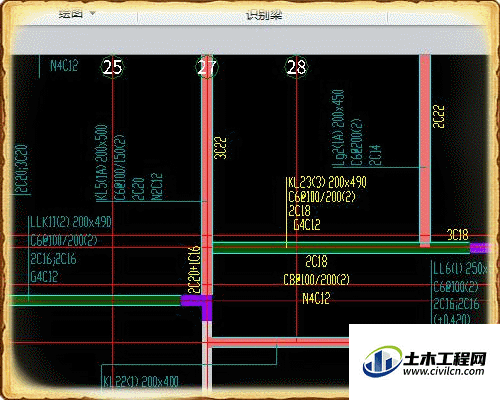
Task: Click cyan C6@100/200(2) under LLK11
Action: 64,240
